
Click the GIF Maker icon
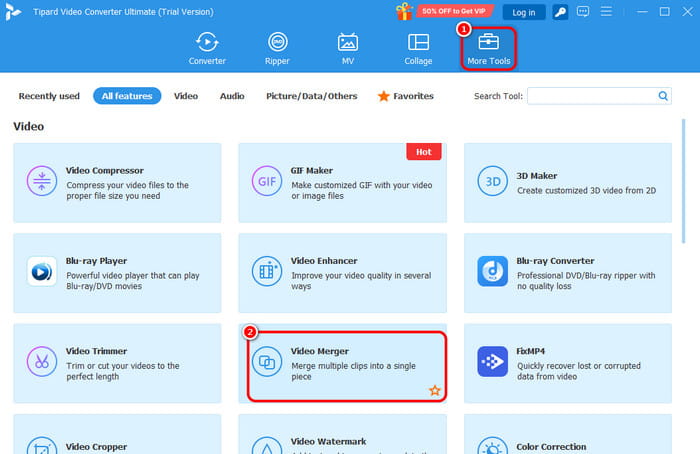click(267, 181)
